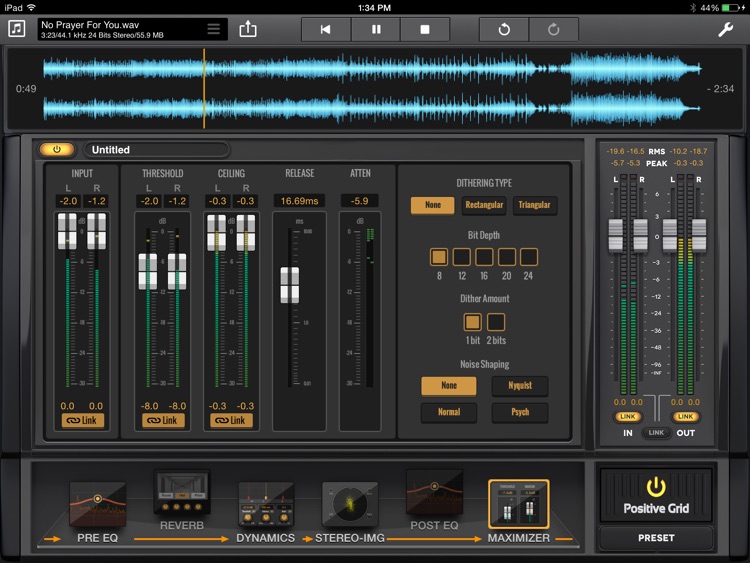Select the 16 bit depth option
750x563 pixels.
coord(484,257)
